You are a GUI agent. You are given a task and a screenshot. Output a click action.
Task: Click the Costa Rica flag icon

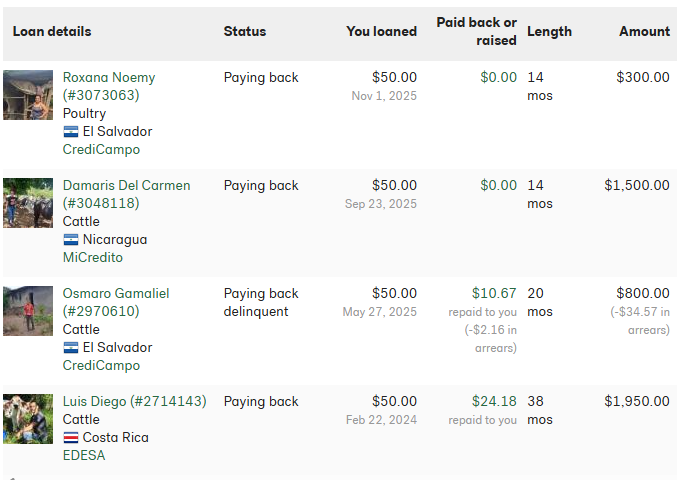click(x=70, y=438)
